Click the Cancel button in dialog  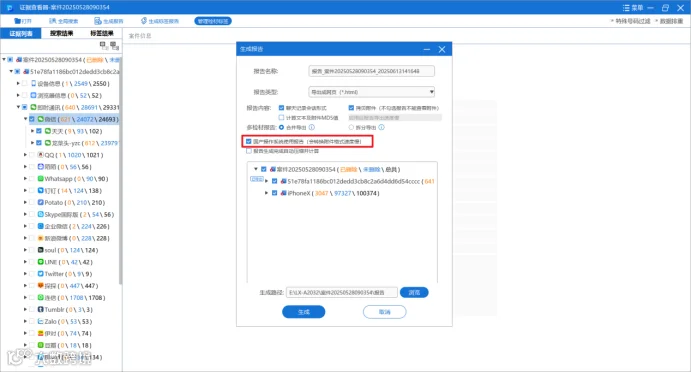pyautogui.click(x=384, y=312)
